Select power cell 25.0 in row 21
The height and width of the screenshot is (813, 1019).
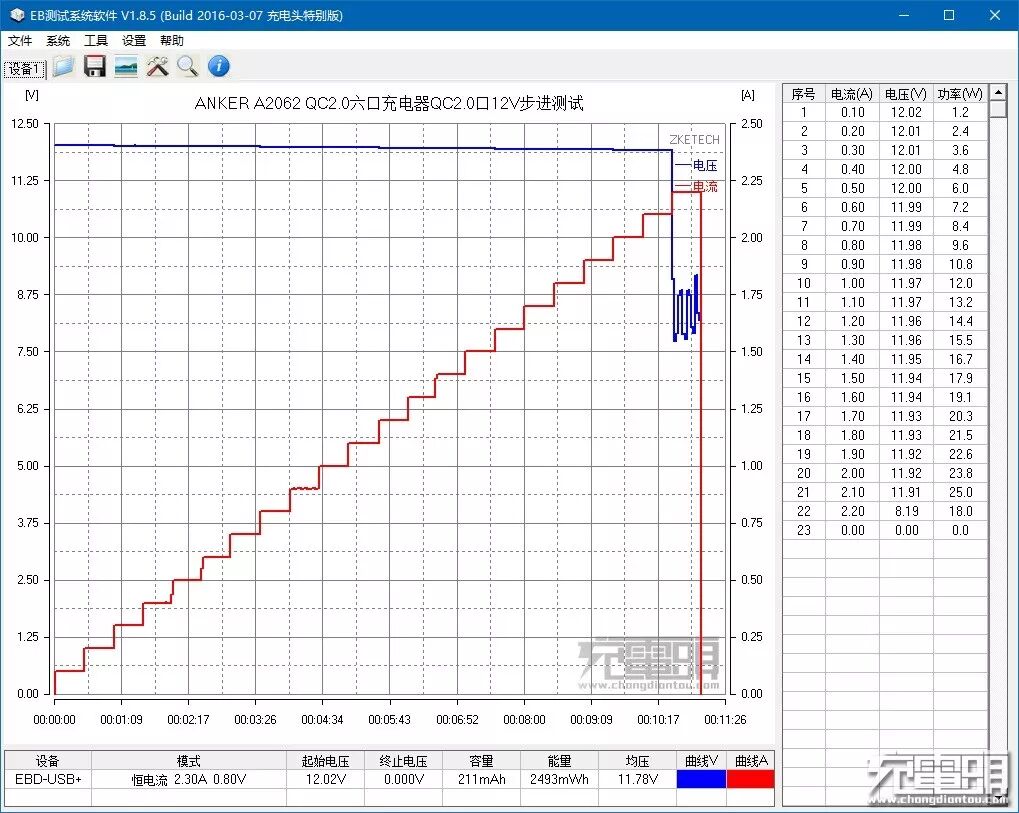tap(960, 493)
